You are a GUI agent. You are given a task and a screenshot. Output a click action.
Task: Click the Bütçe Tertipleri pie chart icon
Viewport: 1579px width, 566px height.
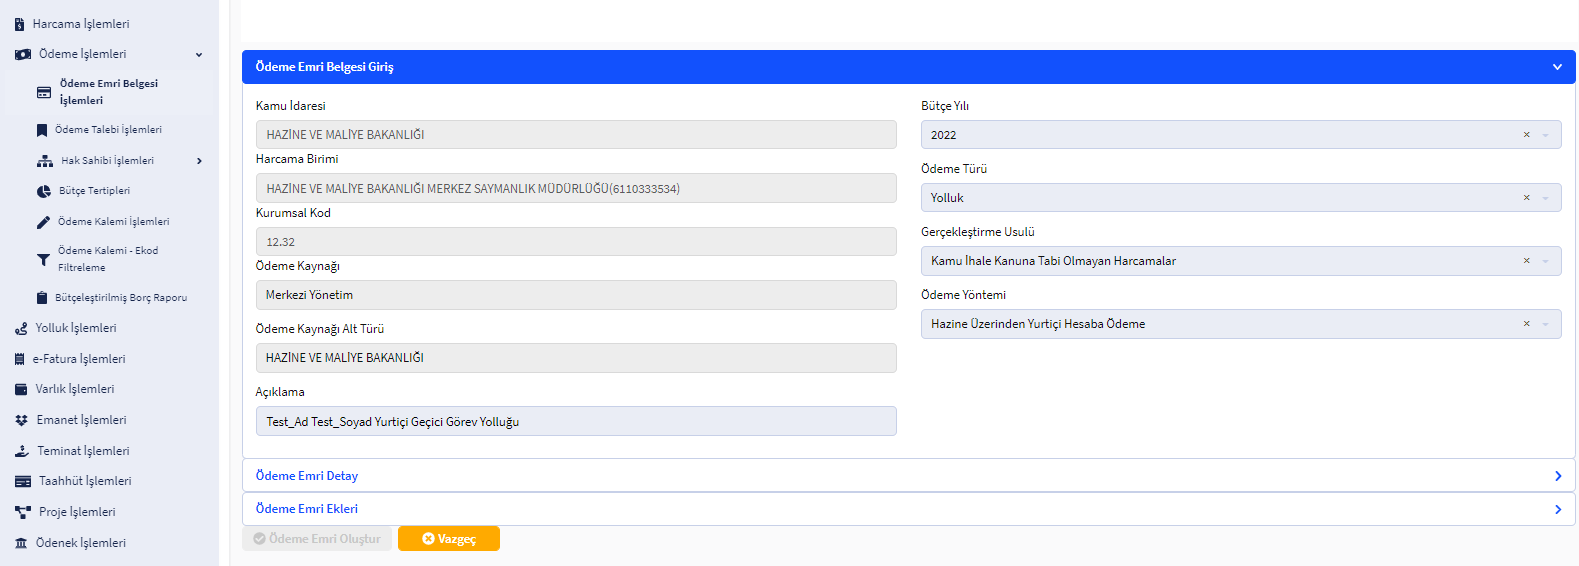click(44, 191)
